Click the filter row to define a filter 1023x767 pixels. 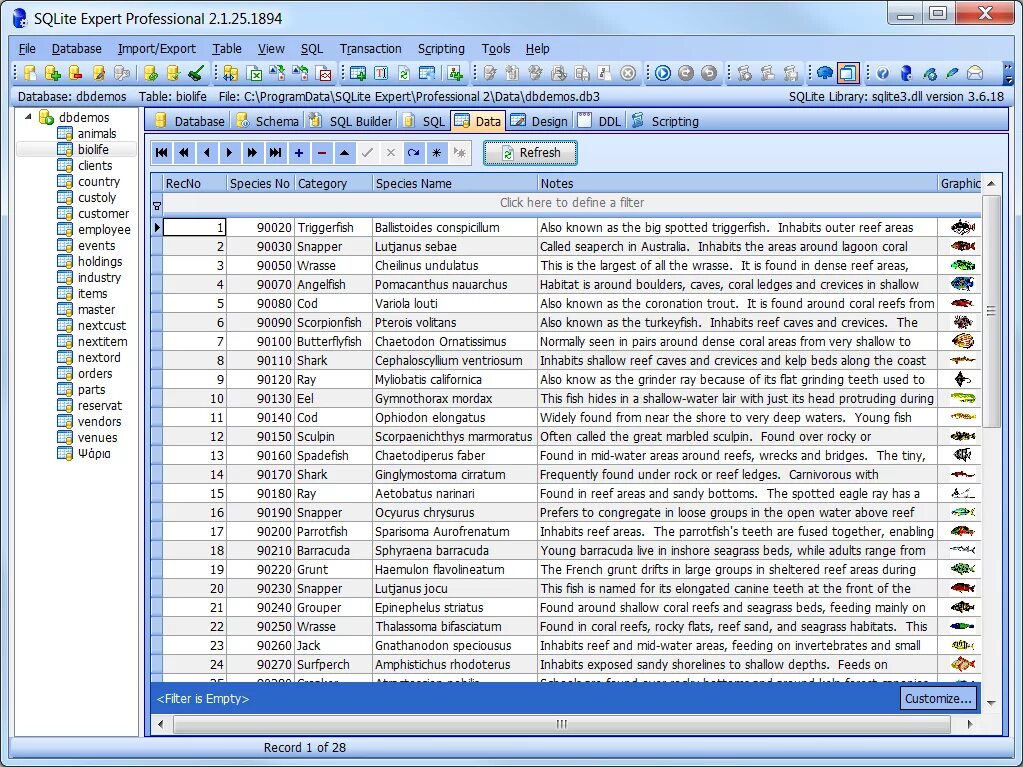[572, 203]
